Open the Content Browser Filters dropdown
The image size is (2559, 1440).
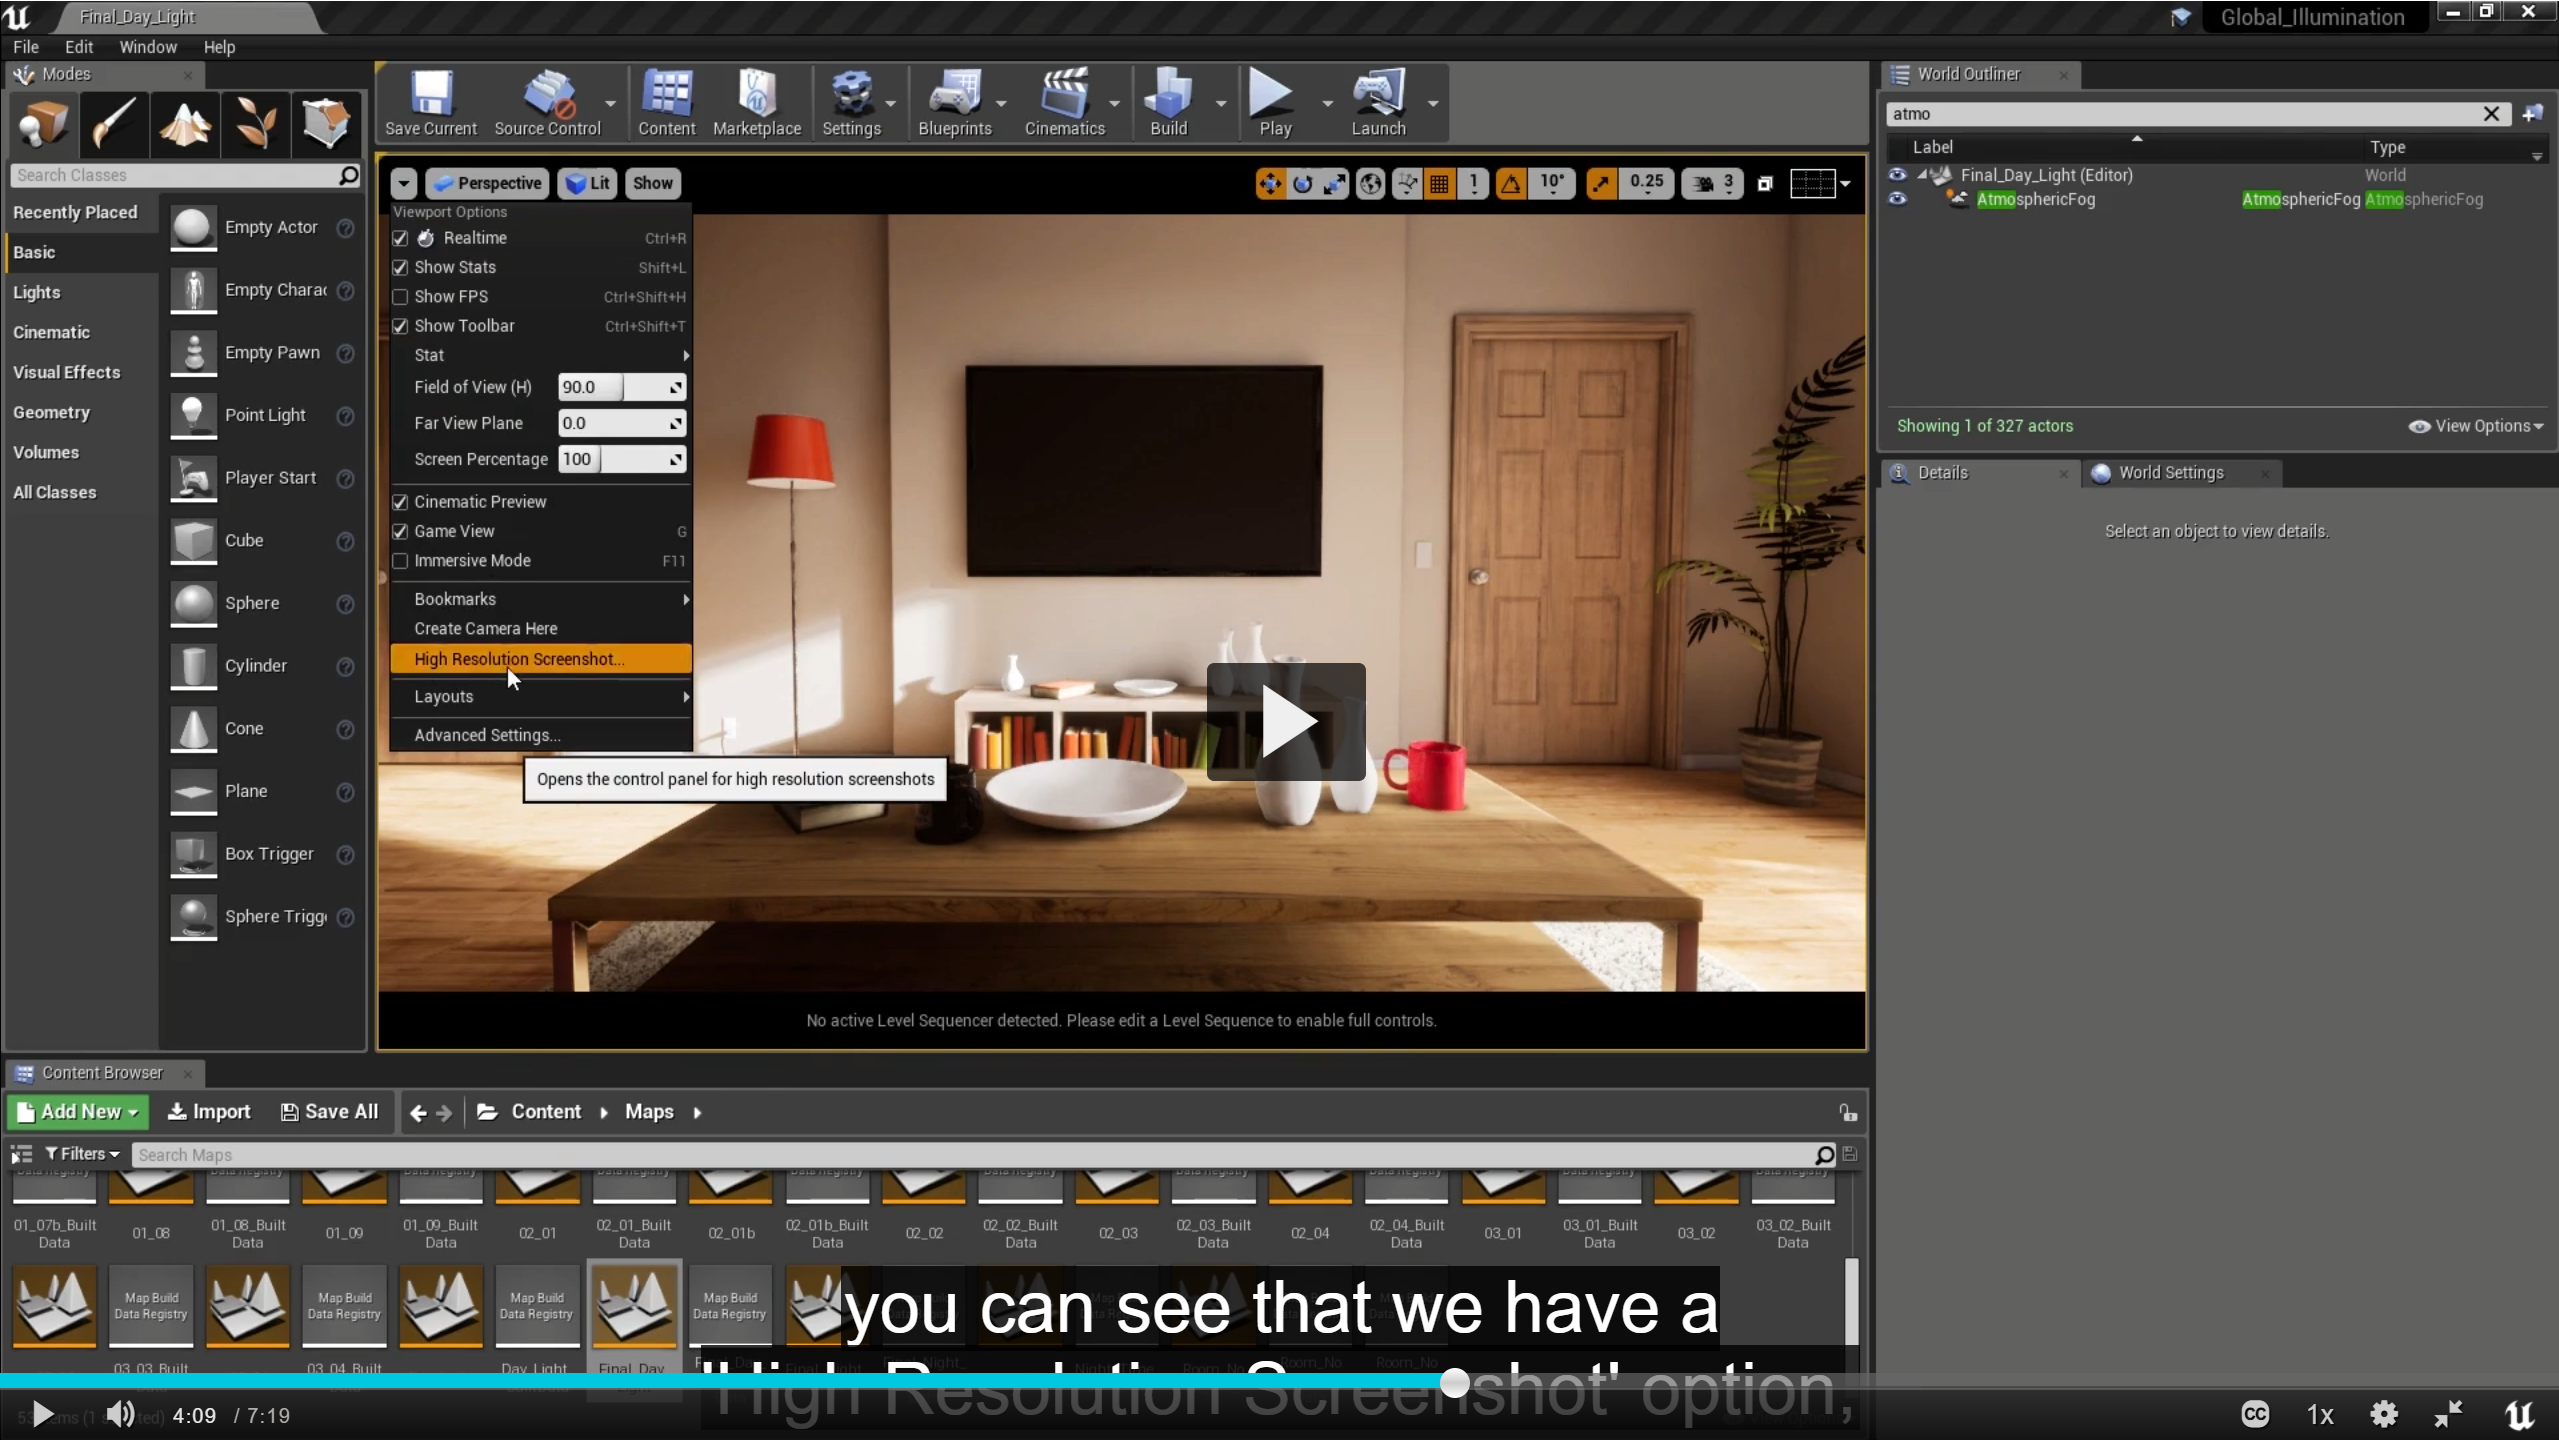point(83,1154)
